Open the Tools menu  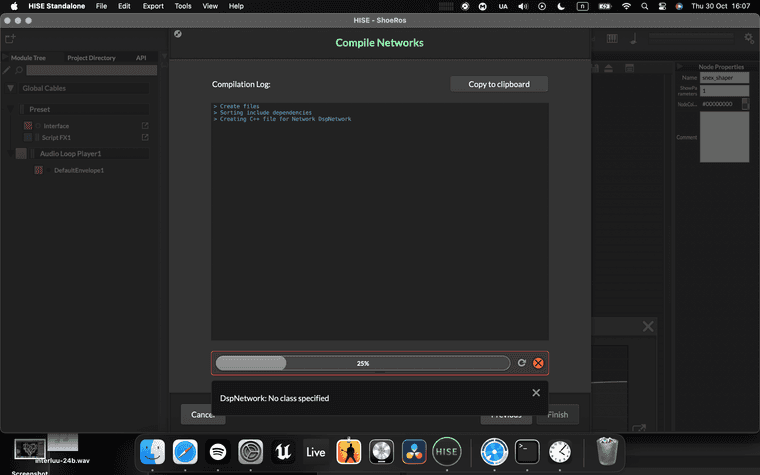(183, 6)
